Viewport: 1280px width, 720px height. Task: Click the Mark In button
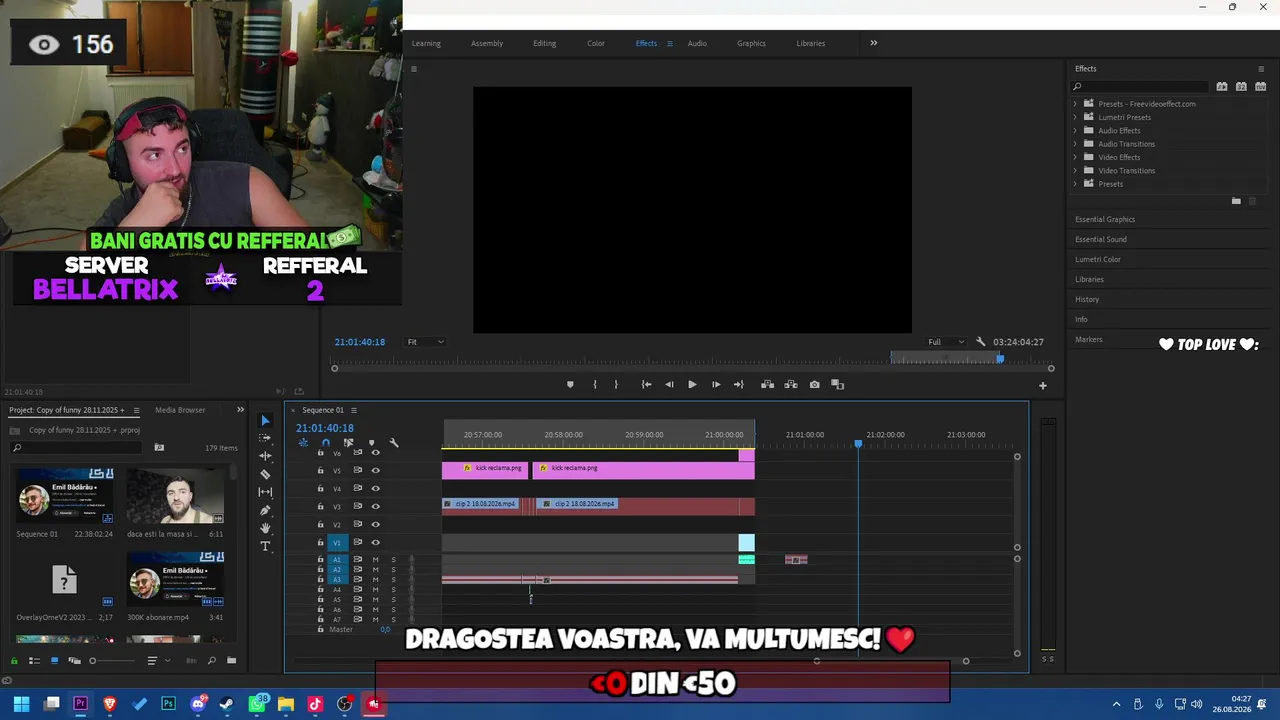click(595, 385)
